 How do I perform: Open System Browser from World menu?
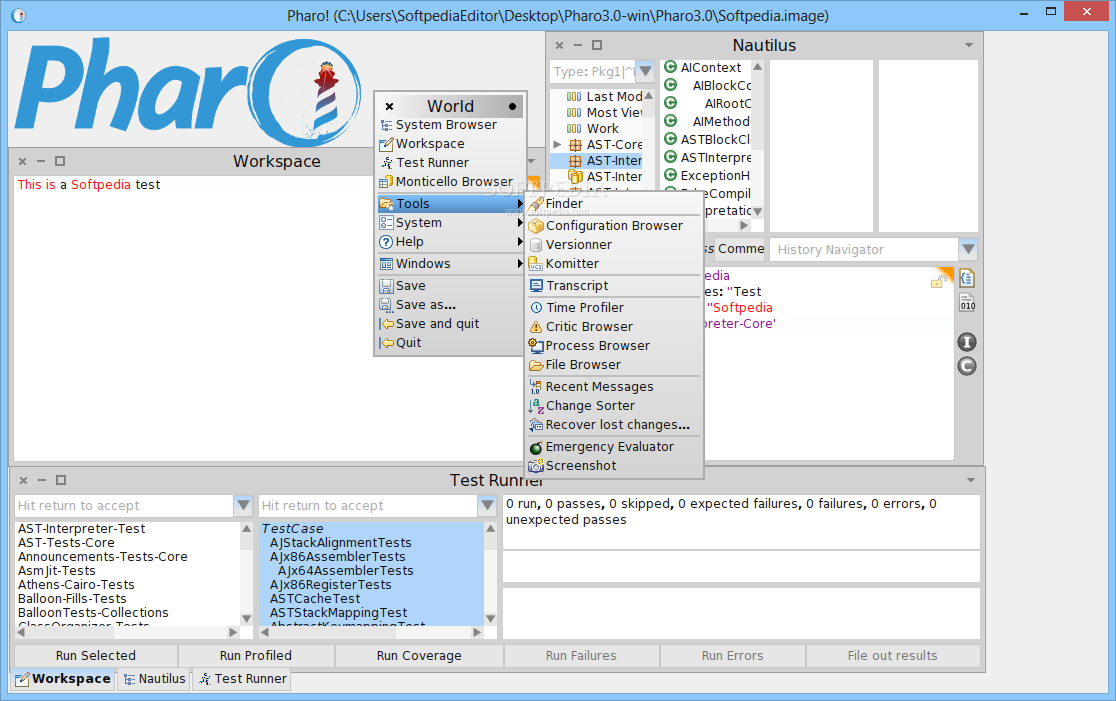(x=451, y=125)
